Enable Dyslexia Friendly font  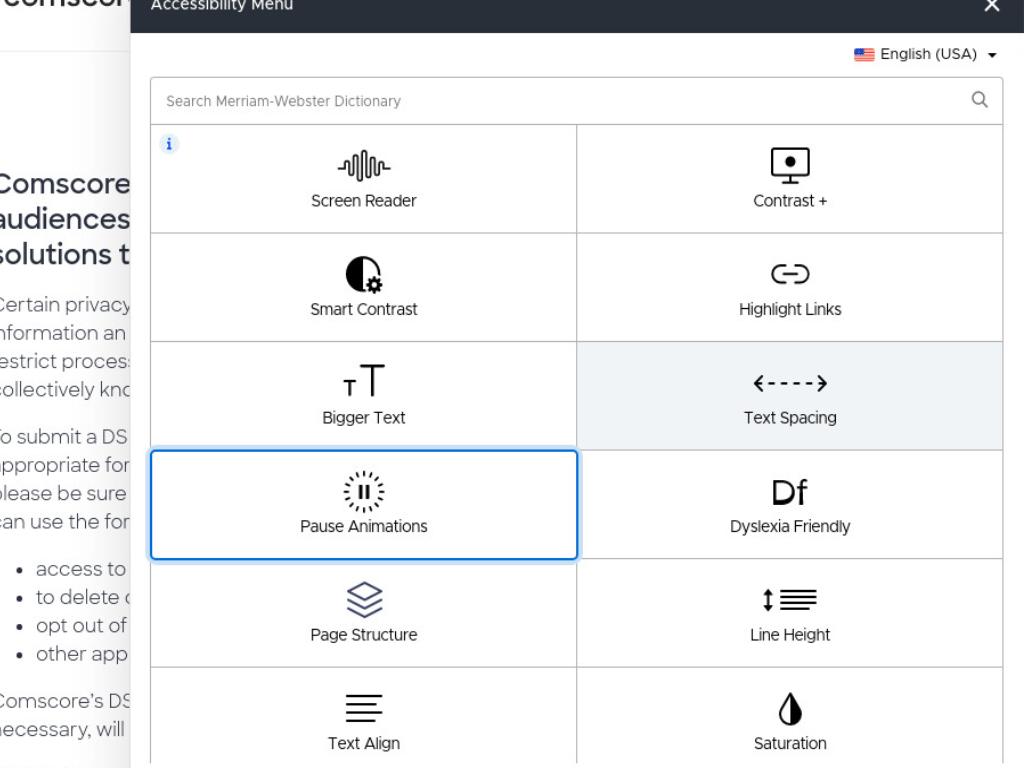[x=790, y=504]
